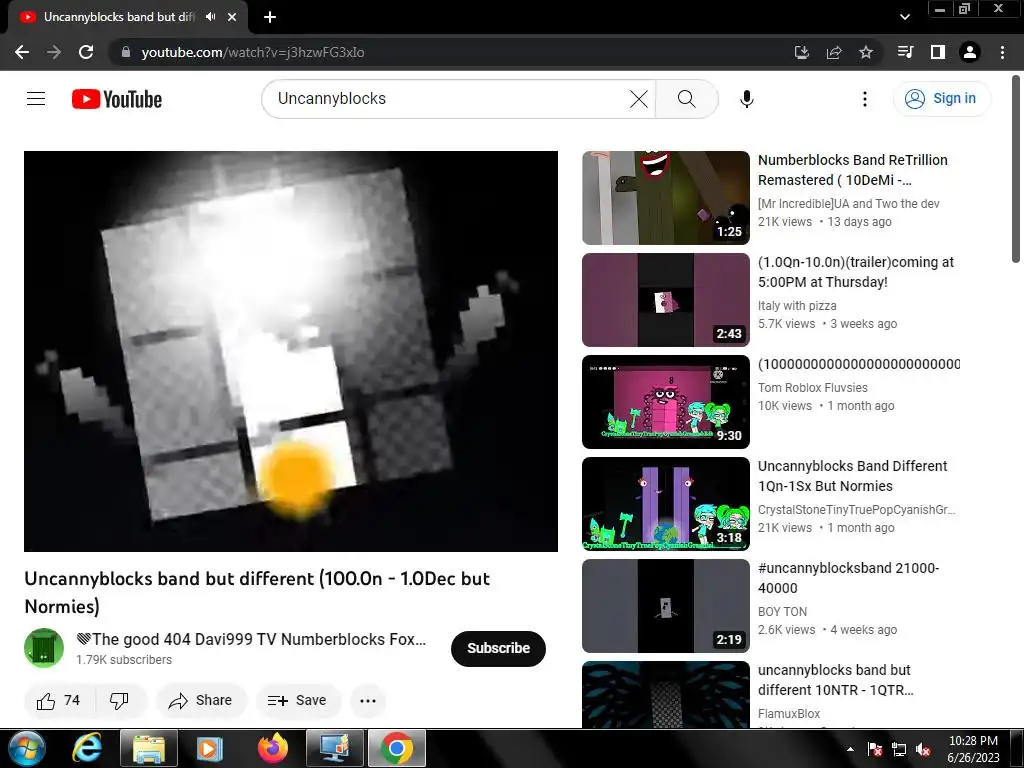The height and width of the screenshot is (768, 1024).
Task: Click the YouTube logo
Action: tap(117, 99)
